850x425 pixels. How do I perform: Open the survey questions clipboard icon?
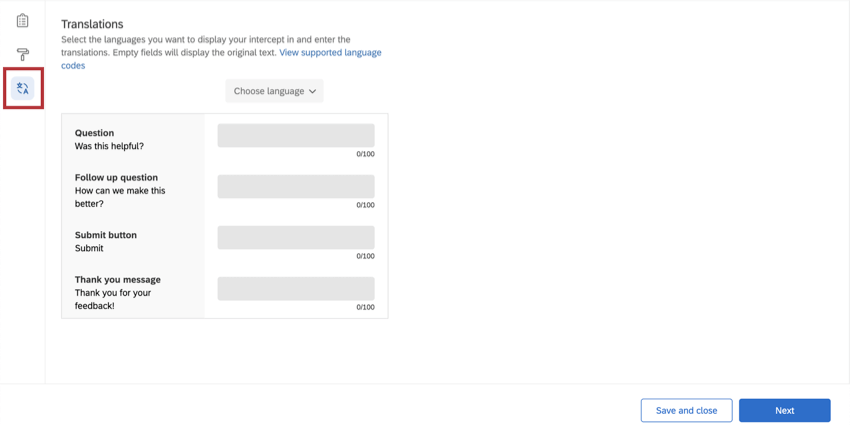[x=22, y=21]
